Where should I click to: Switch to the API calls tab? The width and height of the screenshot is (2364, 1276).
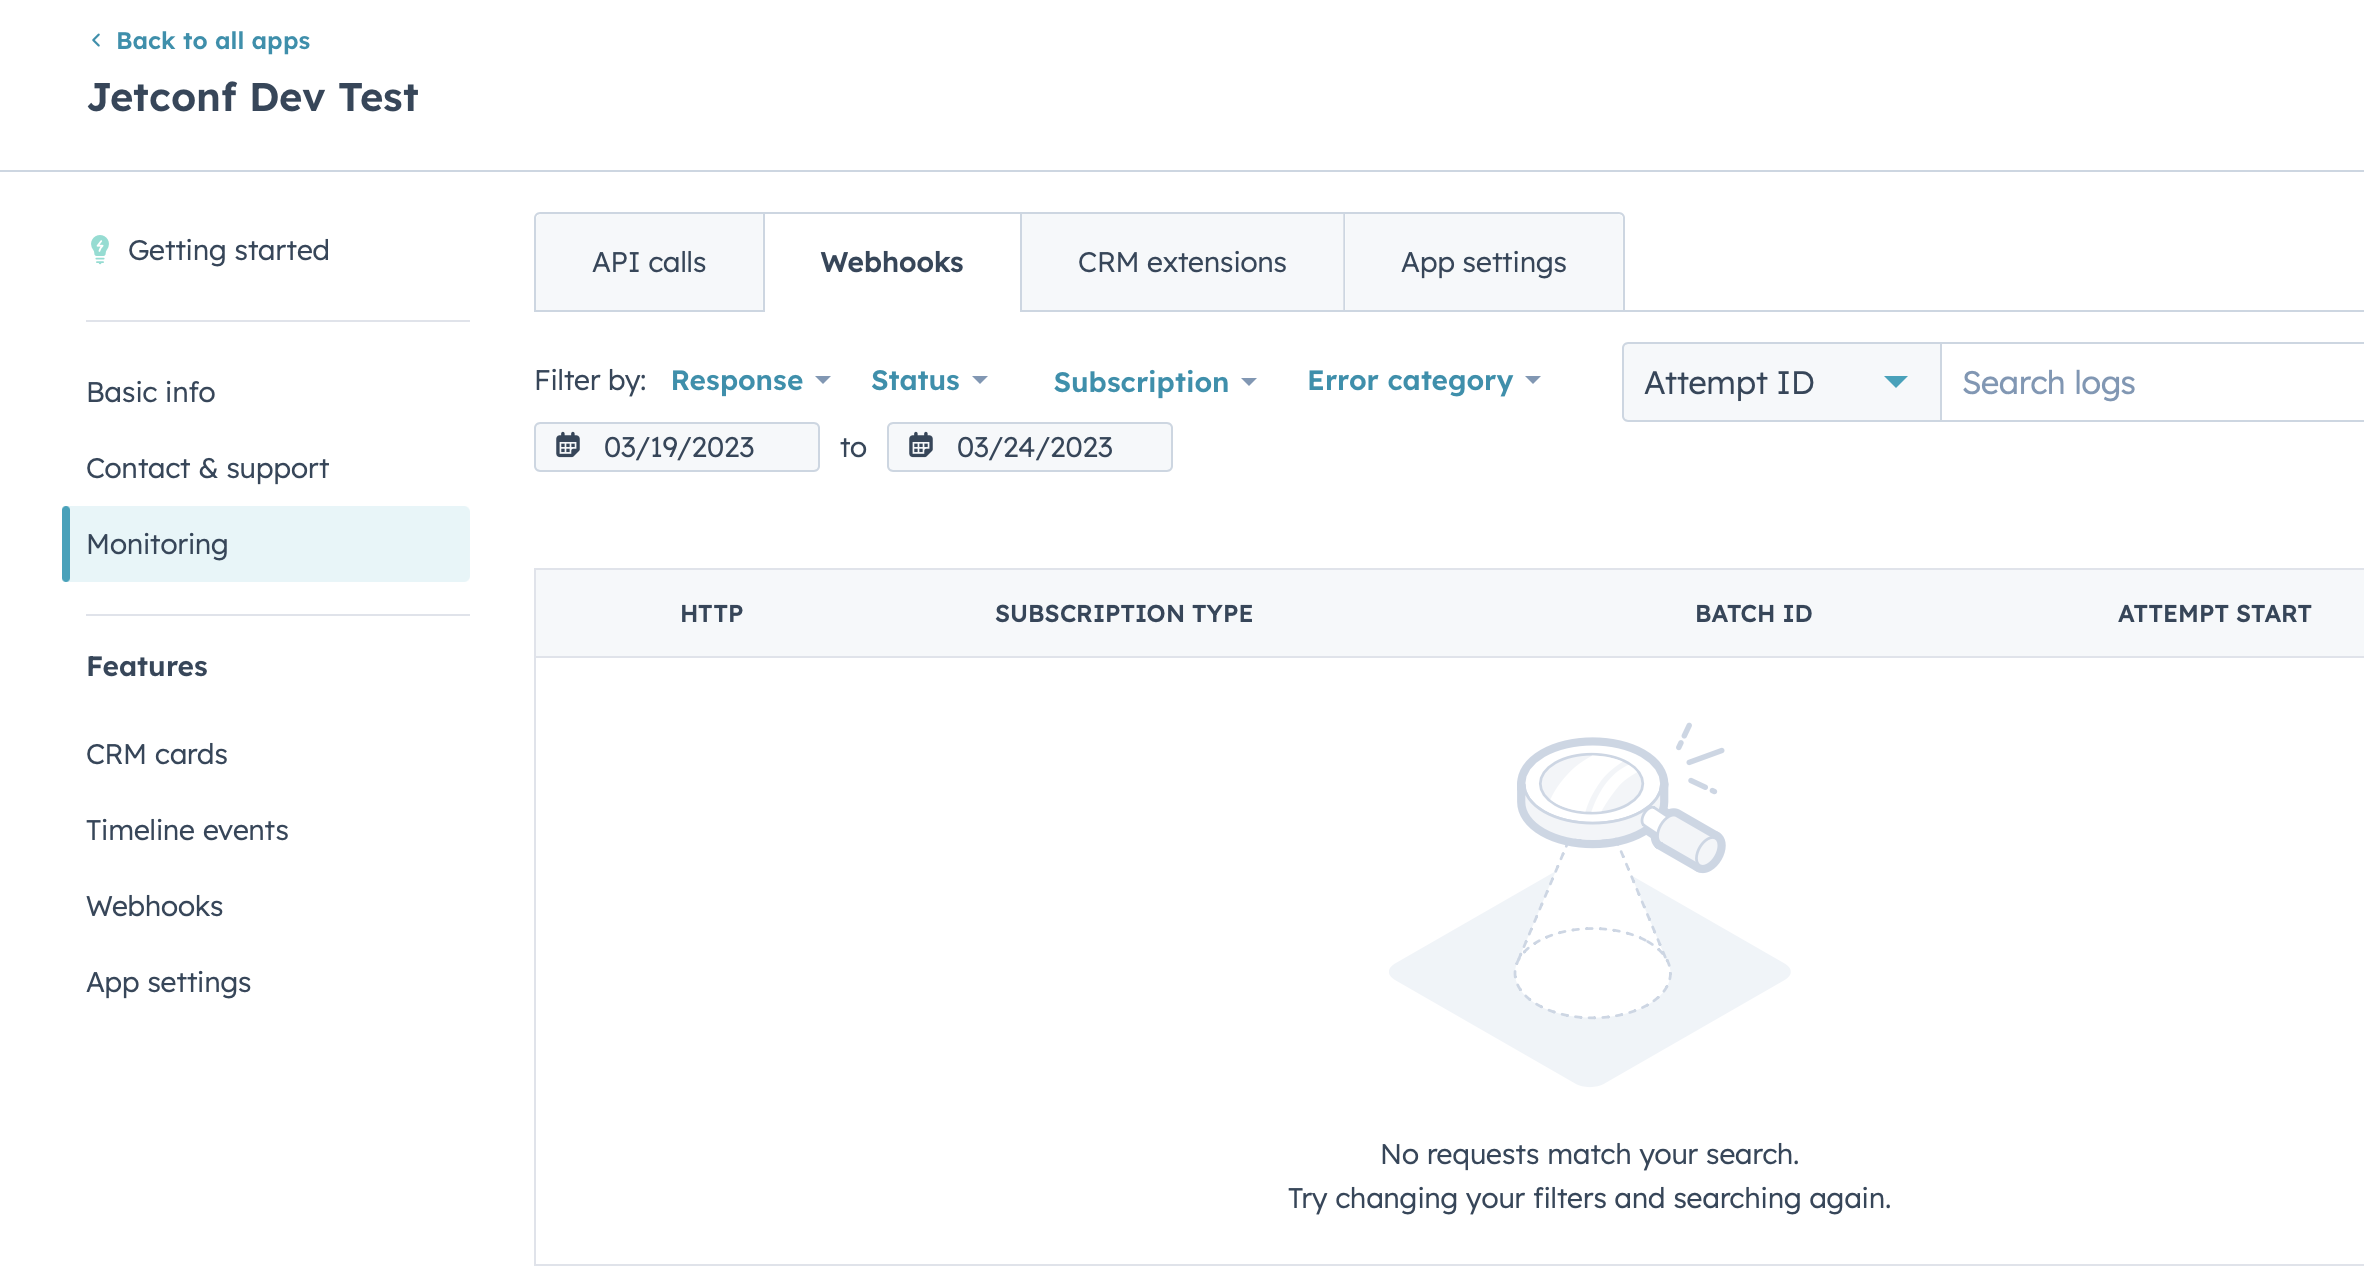pos(649,262)
